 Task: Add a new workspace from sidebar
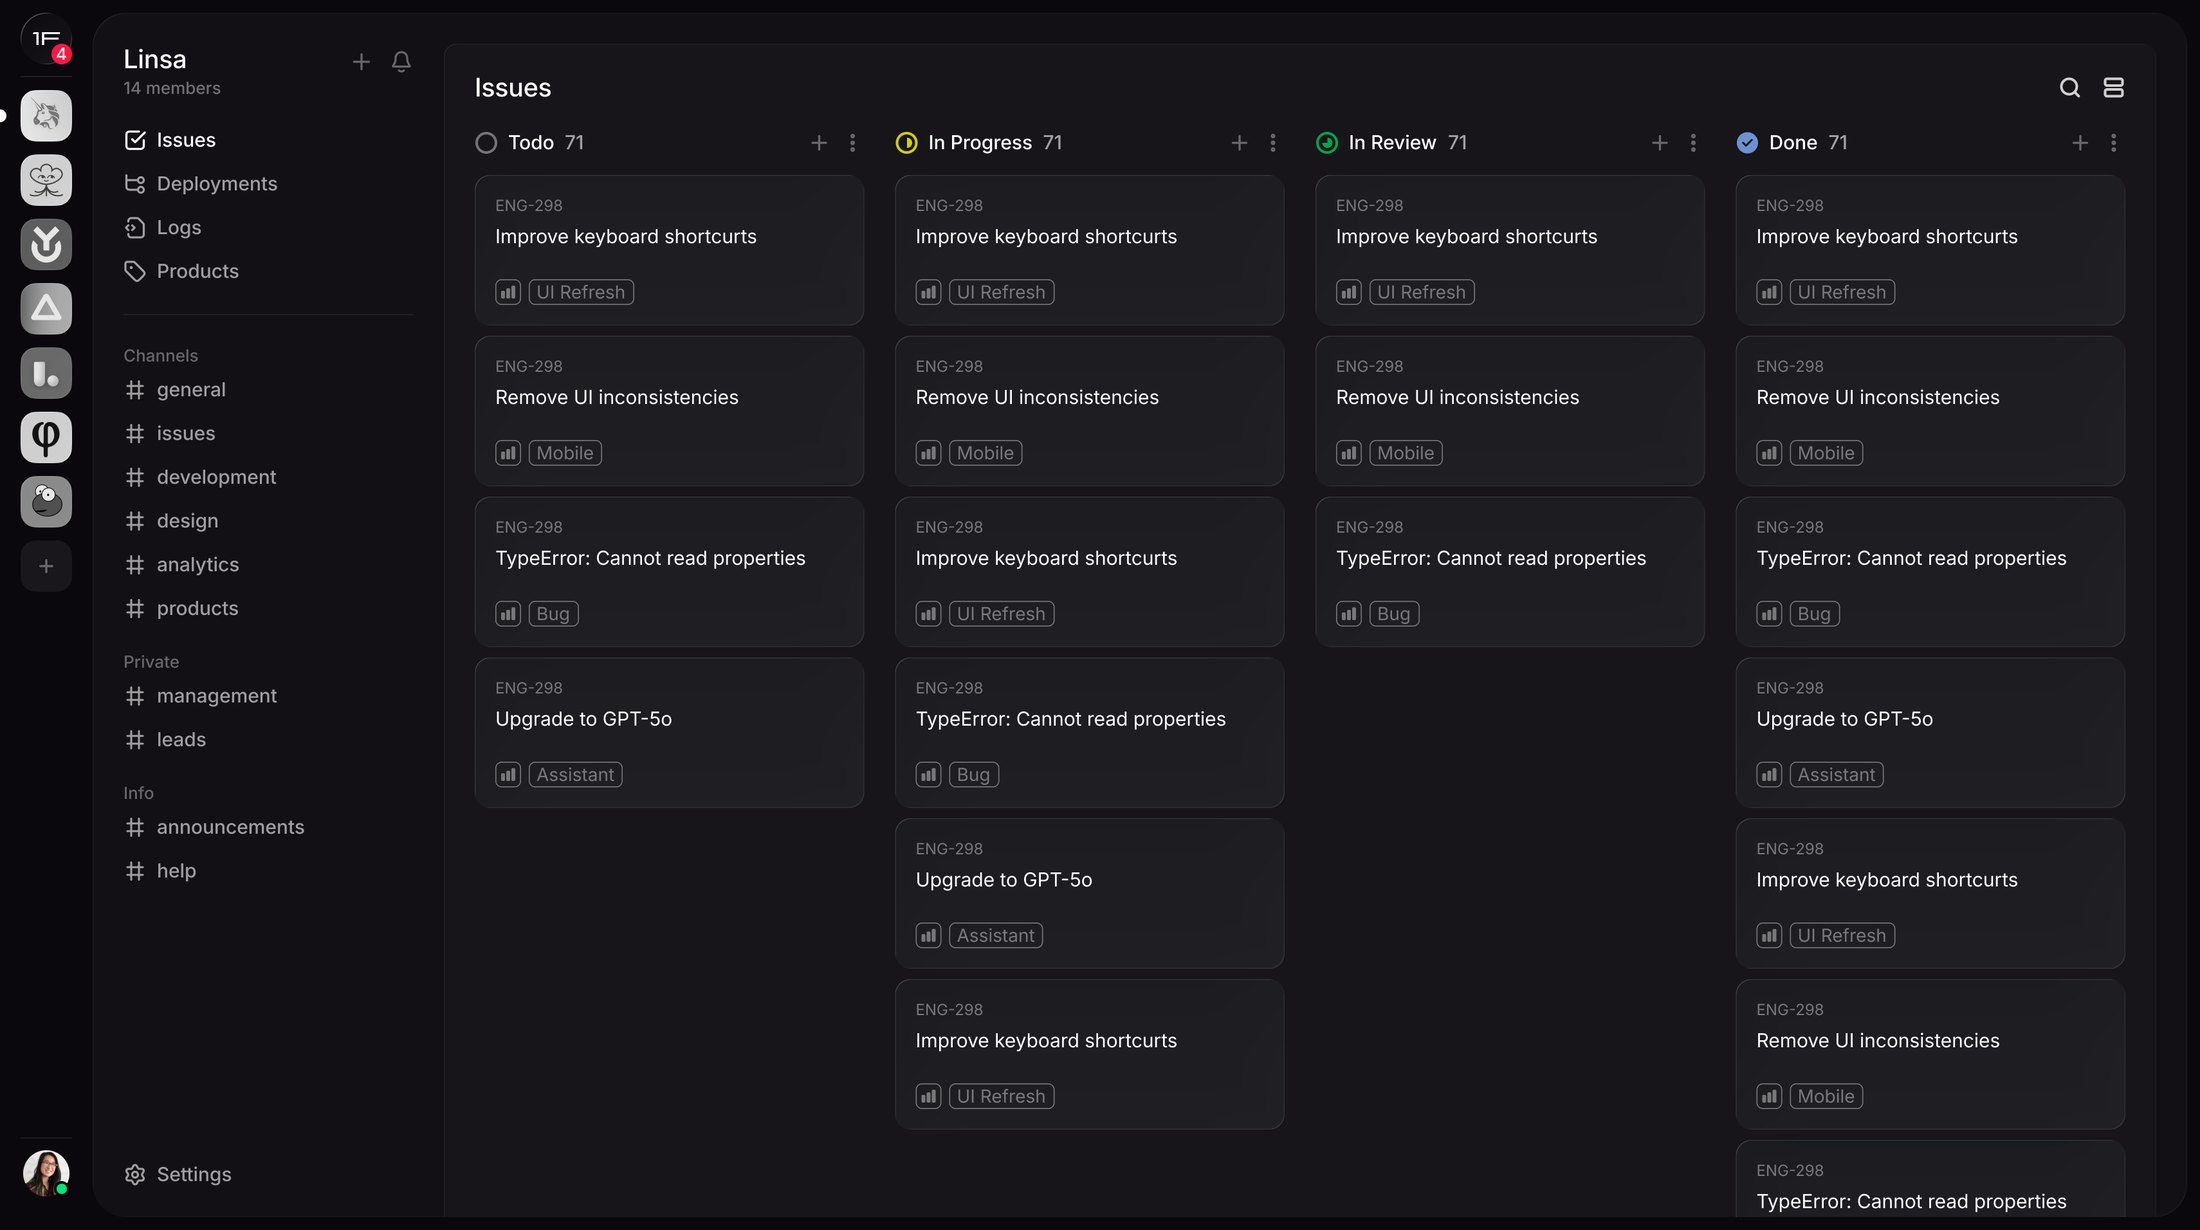pos(46,566)
